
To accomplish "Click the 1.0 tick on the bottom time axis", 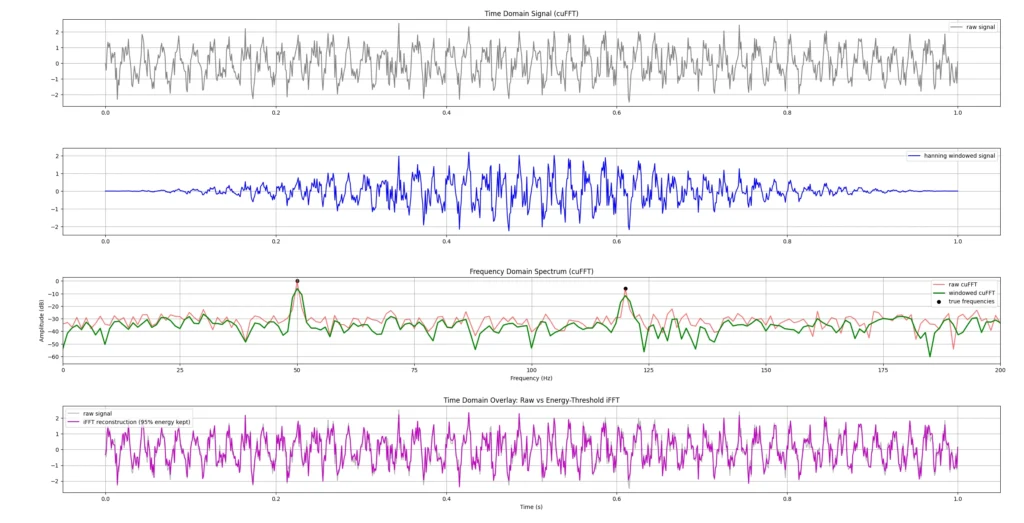I will 957,498.
